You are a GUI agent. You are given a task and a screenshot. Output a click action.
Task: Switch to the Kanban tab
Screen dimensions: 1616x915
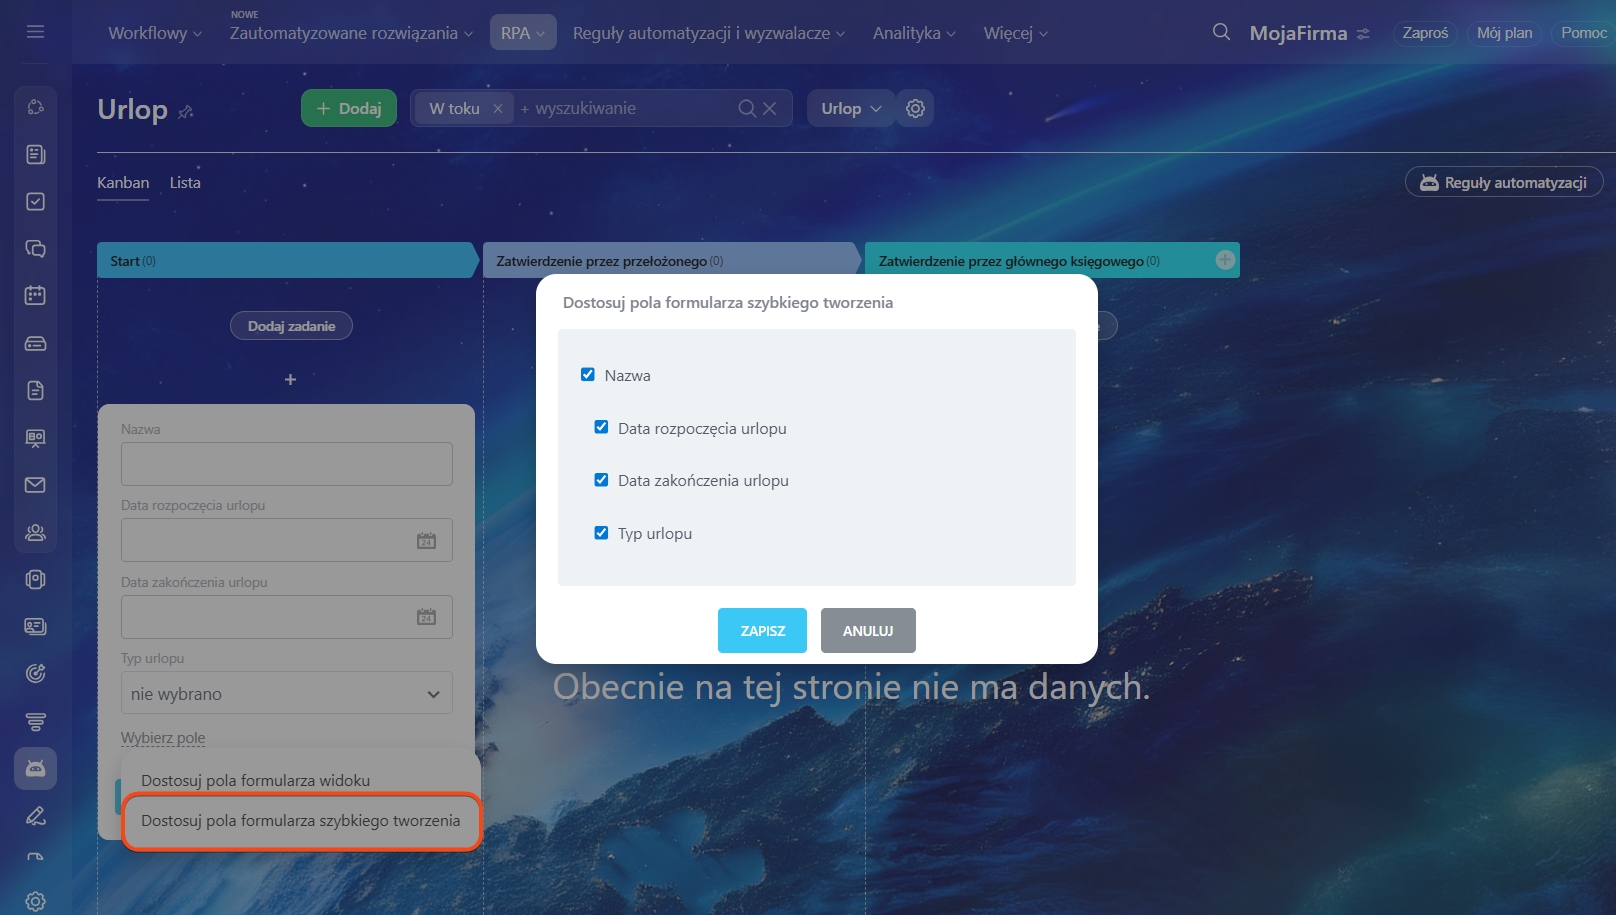point(123,183)
